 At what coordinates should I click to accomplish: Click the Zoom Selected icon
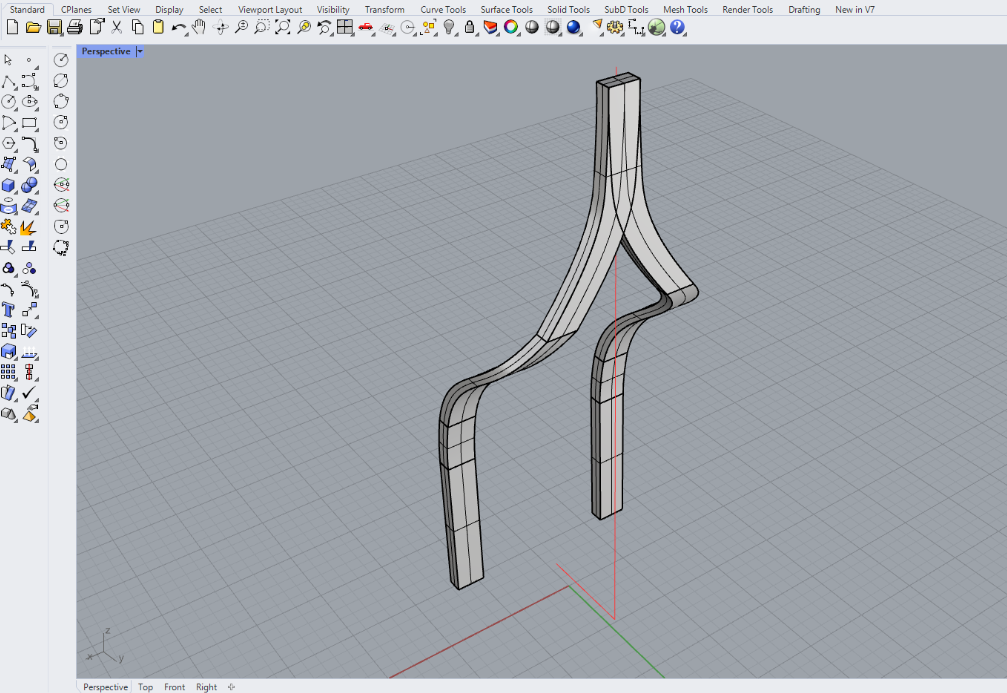click(x=304, y=27)
